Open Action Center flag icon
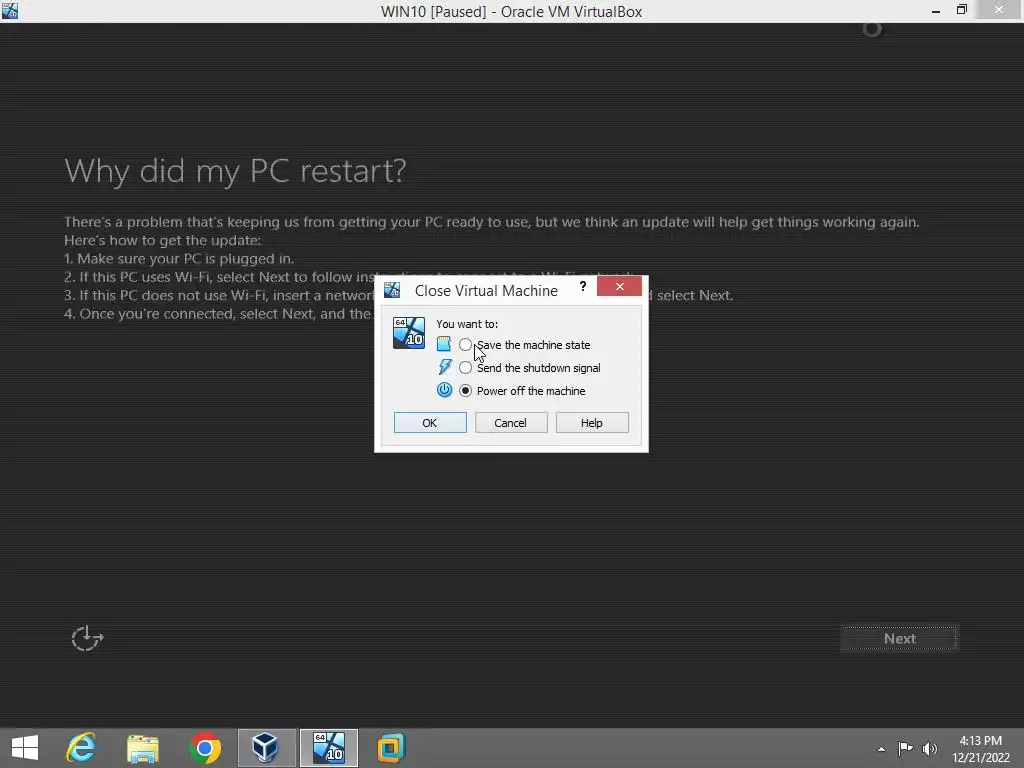The height and width of the screenshot is (768, 1024). pyautogui.click(x=905, y=749)
